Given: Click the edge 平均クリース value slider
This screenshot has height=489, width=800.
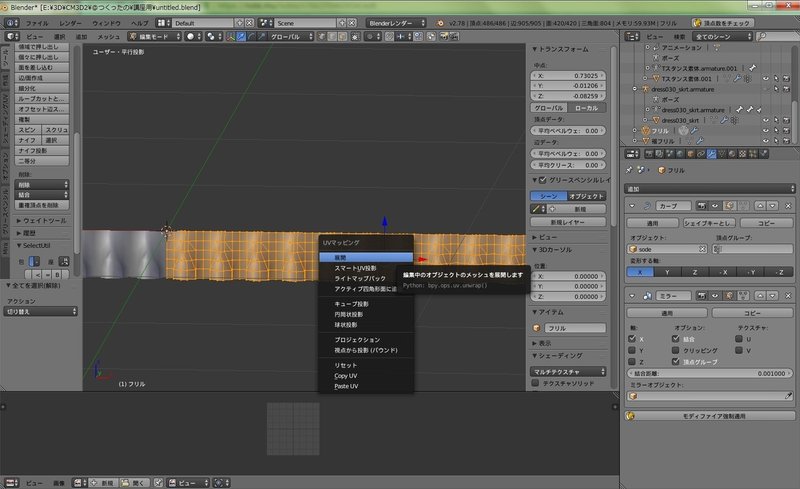Looking at the screenshot, I should (568, 165).
